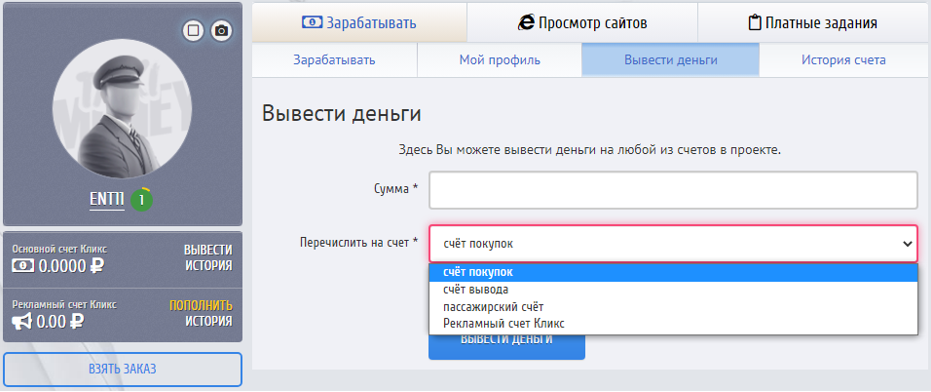Choose счёт вывода option
The height and width of the screenshot is (392, 931).
pos(673,289)
